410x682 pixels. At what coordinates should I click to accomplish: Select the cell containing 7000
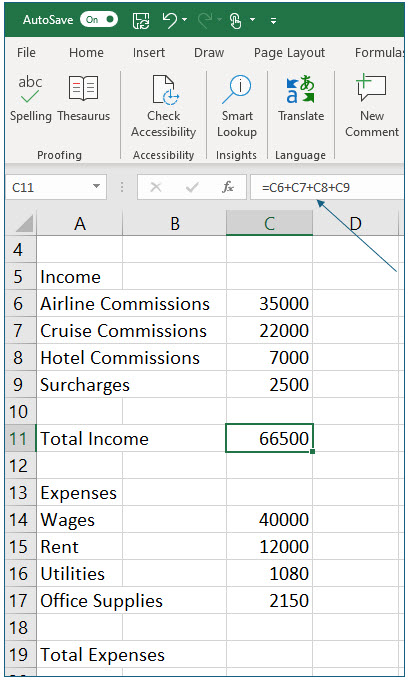(x=269, y=358)
